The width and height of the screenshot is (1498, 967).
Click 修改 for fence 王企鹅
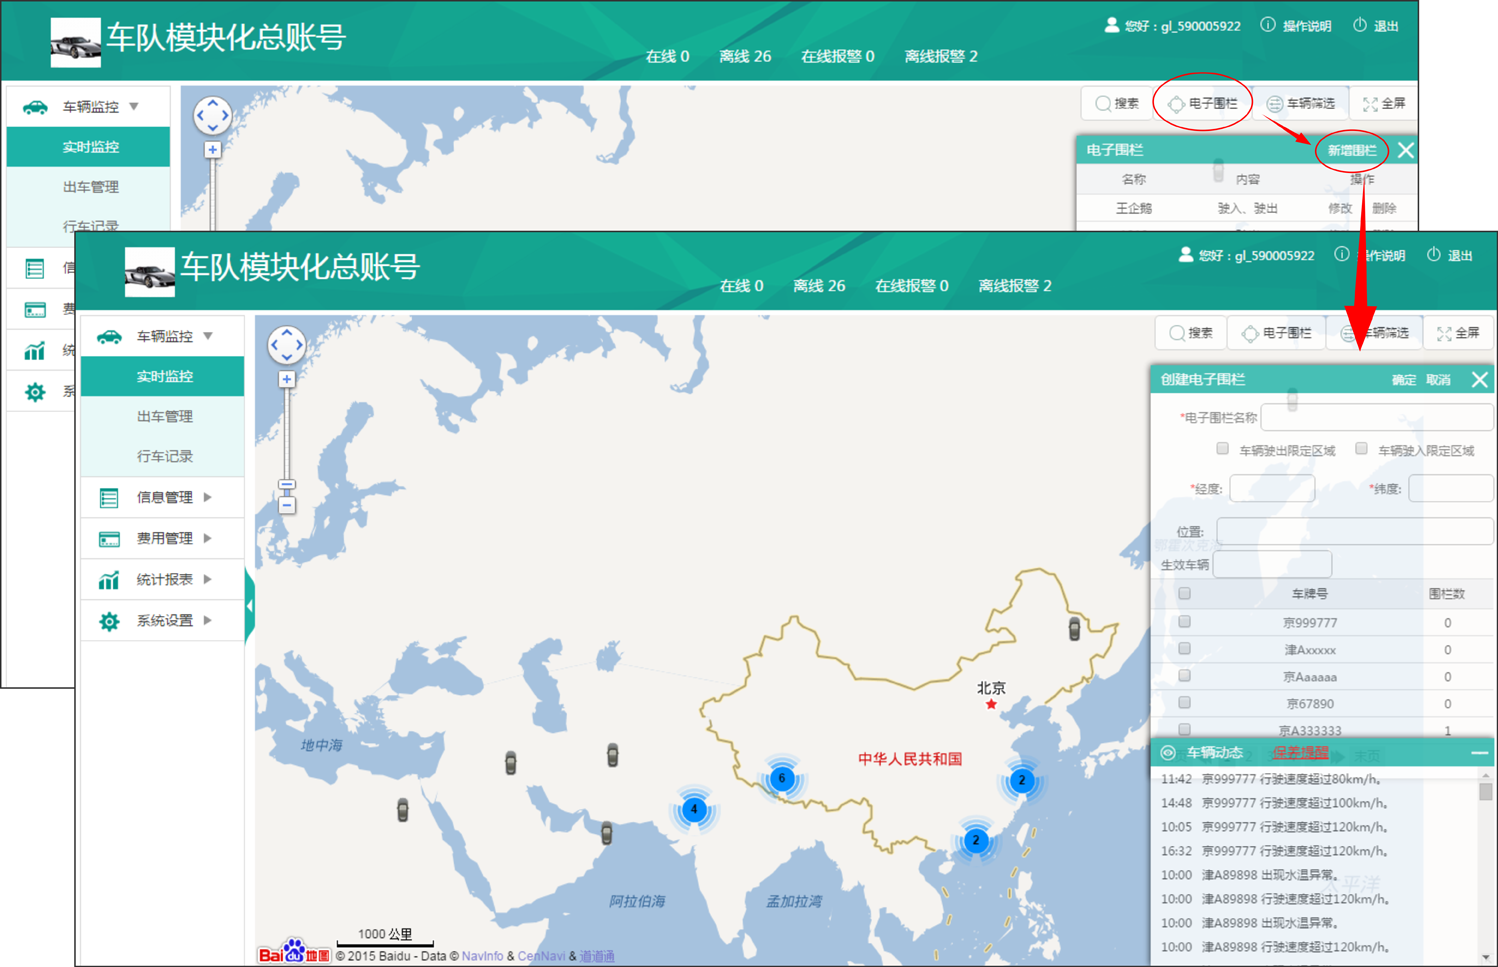[x=1340, y=208]
